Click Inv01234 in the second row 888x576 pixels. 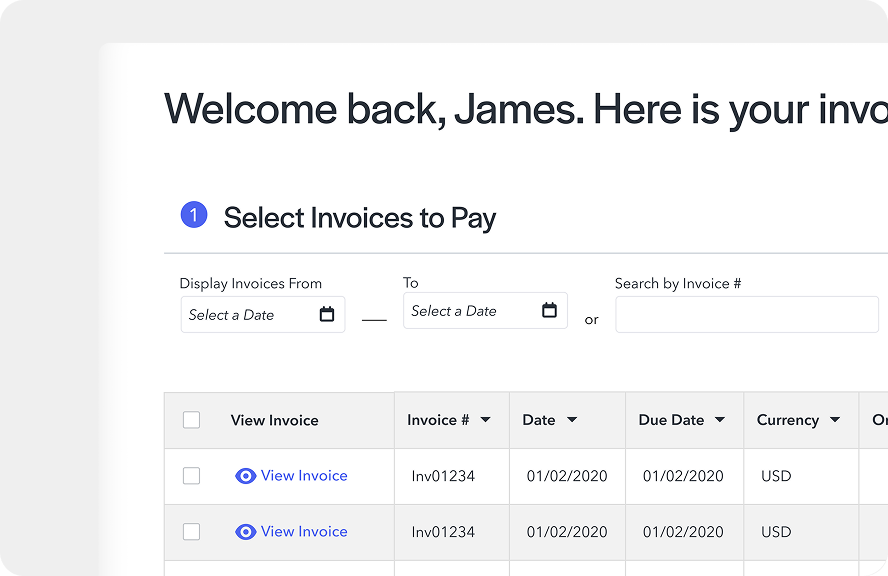pos(443,532)
